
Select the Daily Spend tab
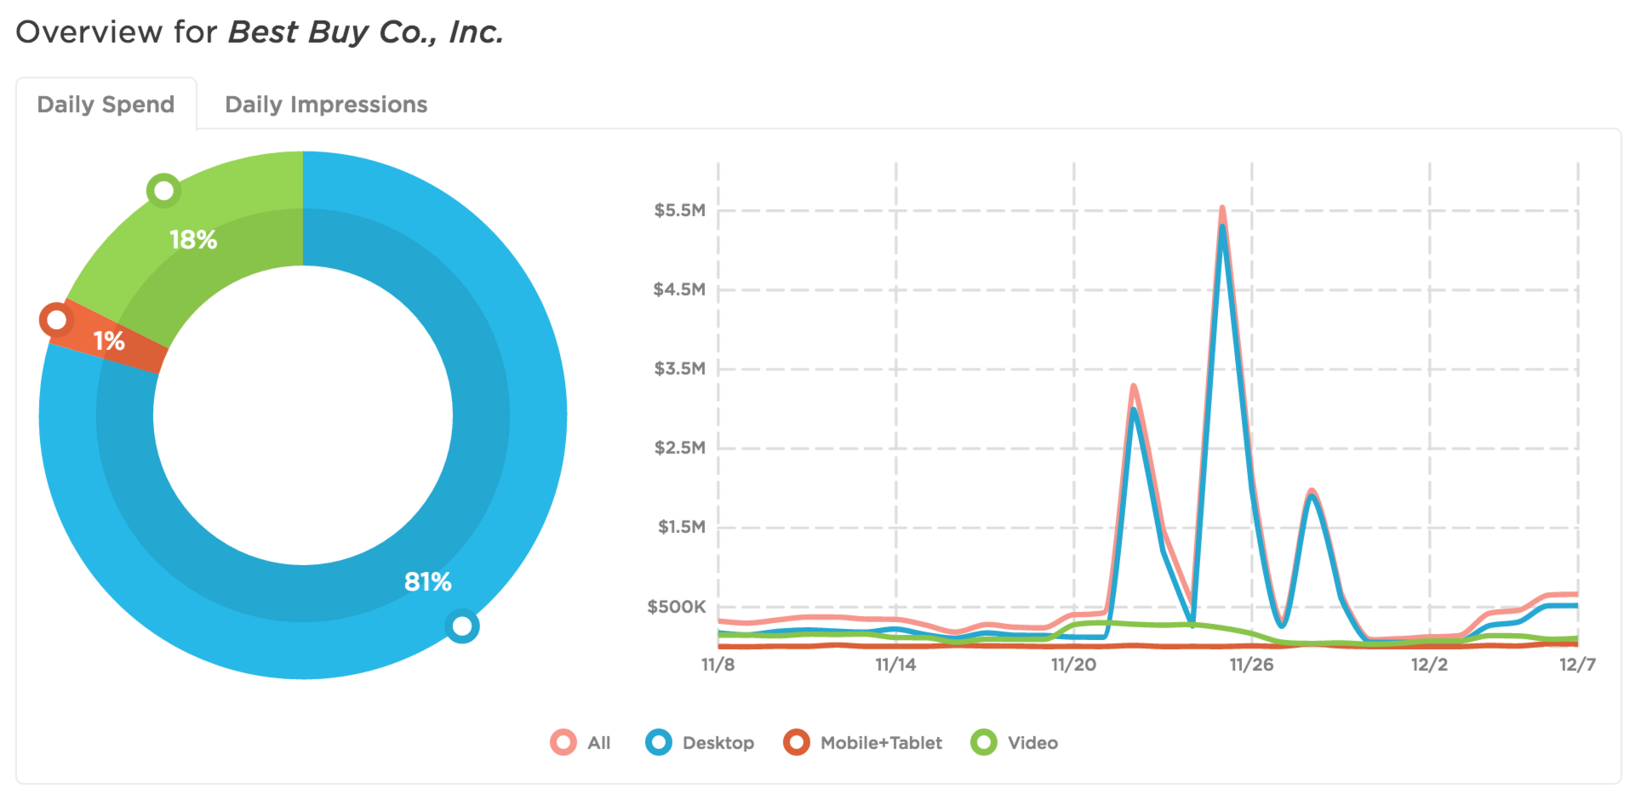[105, 103]
